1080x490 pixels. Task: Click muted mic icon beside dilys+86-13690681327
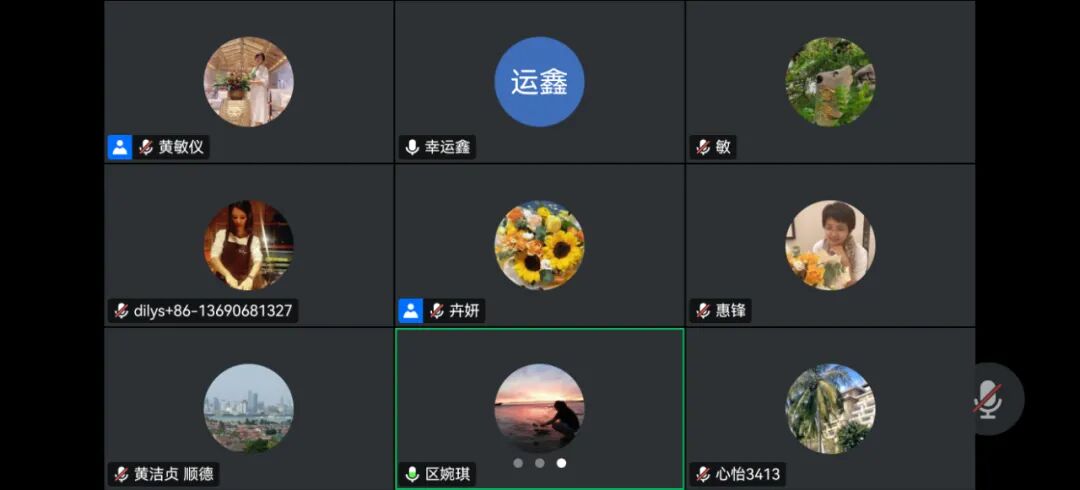[x=121, y=311]
